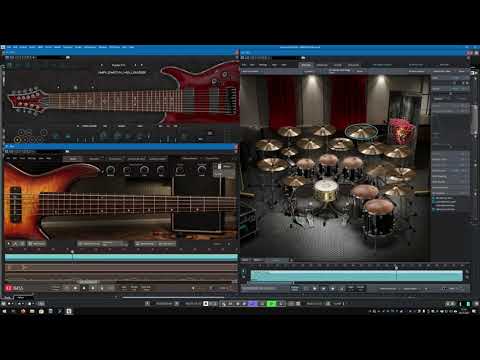Select the cyan MIDI clip in Superior Drummer

coord(356,276)
